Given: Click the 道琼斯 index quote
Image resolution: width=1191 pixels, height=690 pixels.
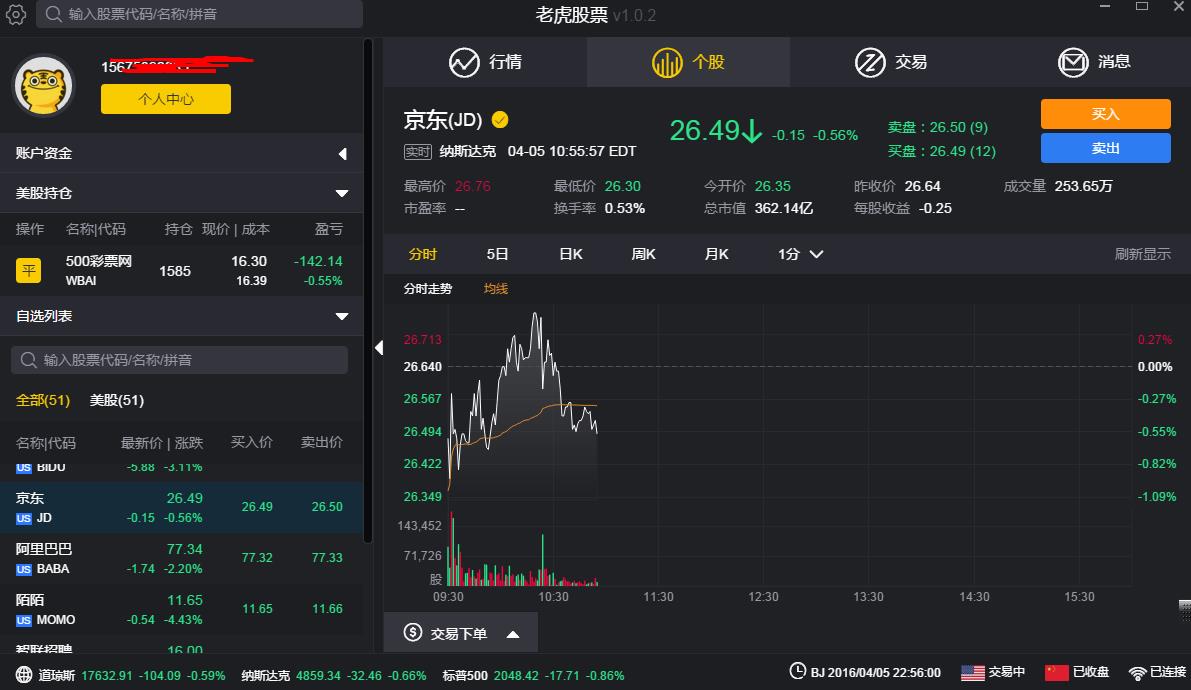Looking at the screenshot, I should [131, 675].
